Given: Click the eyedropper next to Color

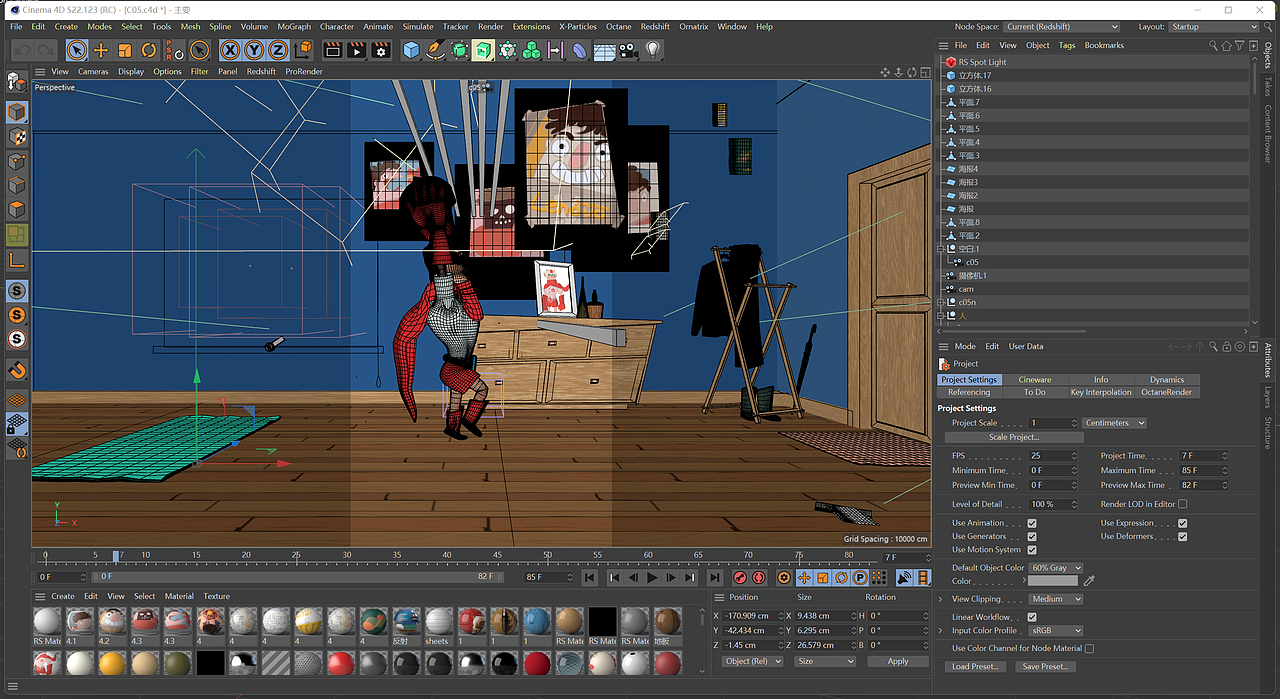Looking at the screenshot, I should click(x=1089, y=581).
